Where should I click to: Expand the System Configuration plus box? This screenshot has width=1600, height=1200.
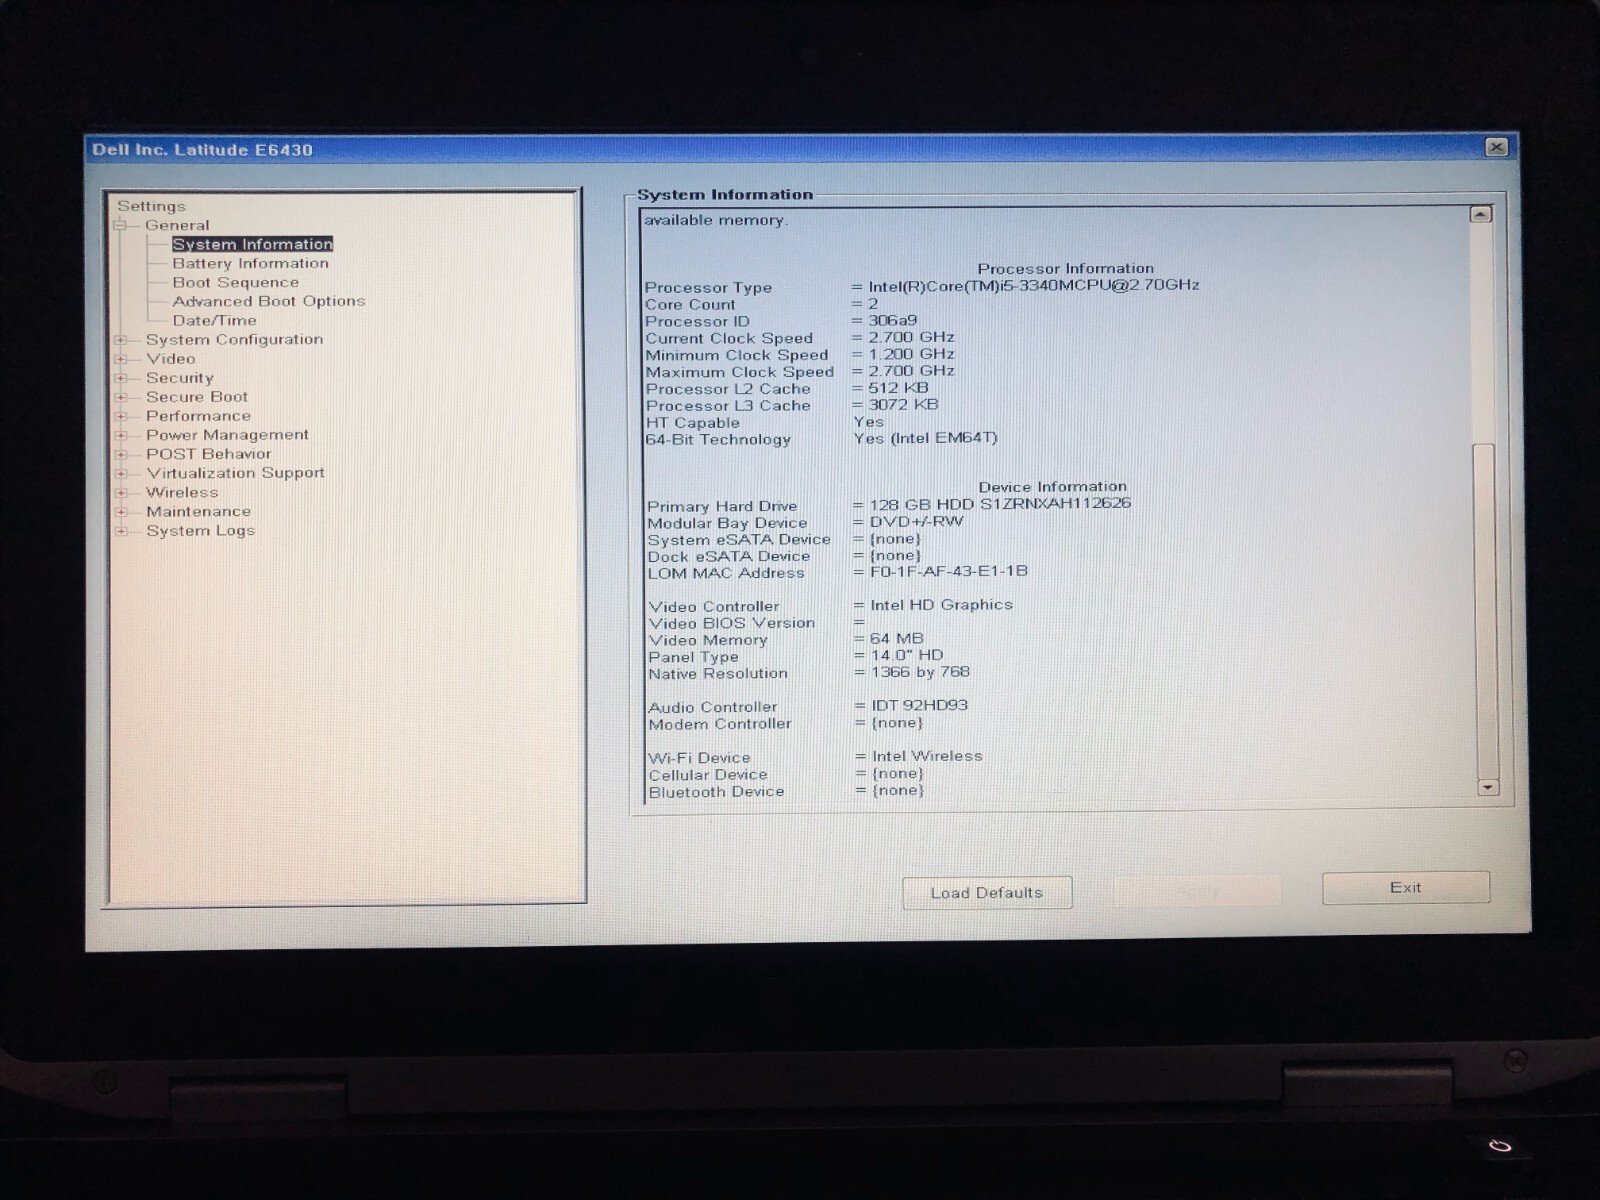tap(121, 340)
